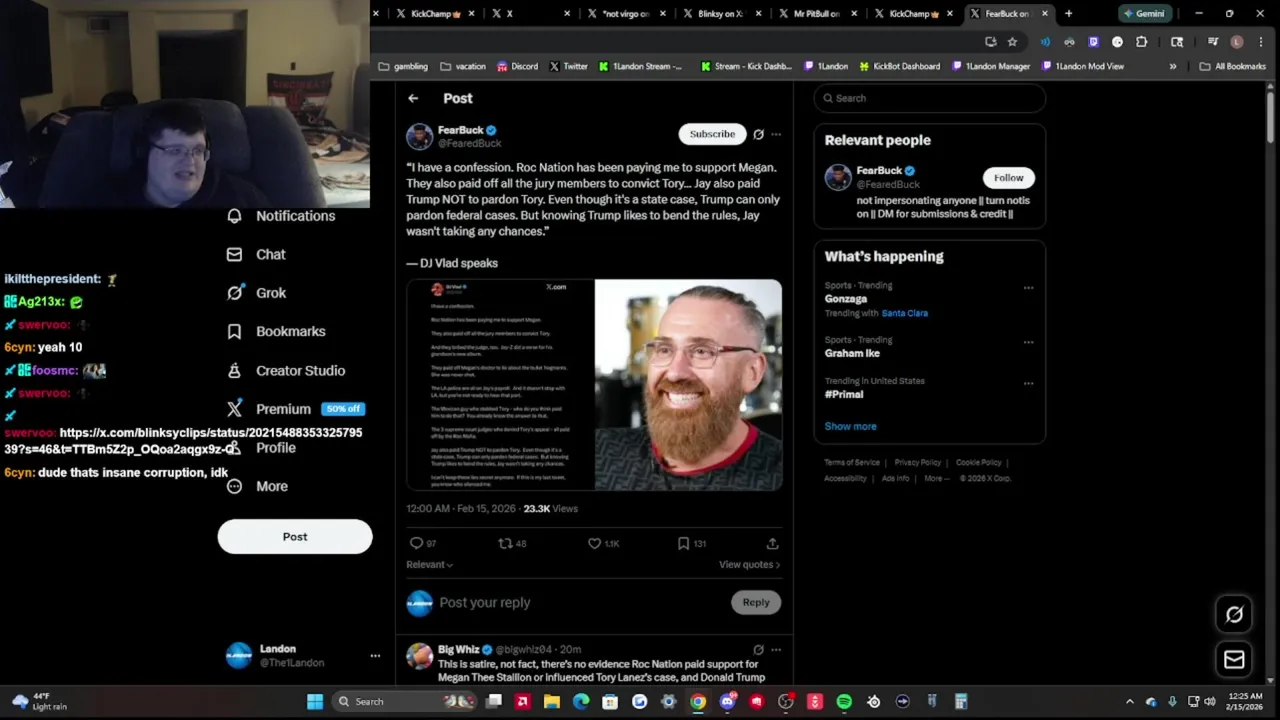1280x720 pixels.
Task: Share the FearBuck post
Action: (x=772, y=544)
